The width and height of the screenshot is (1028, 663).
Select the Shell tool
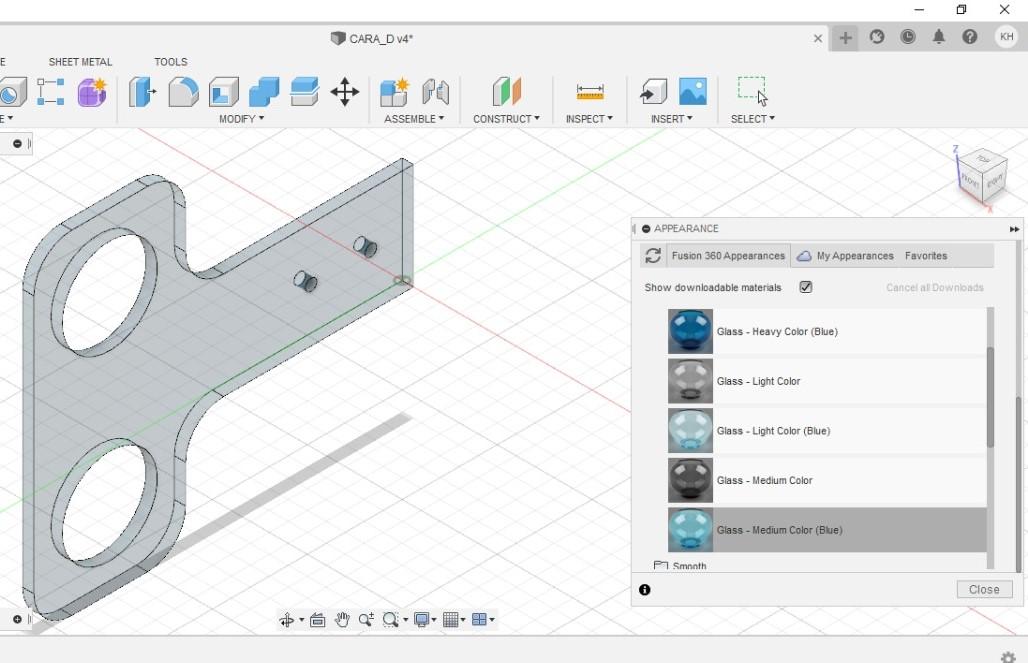click(x=224, y=92)
